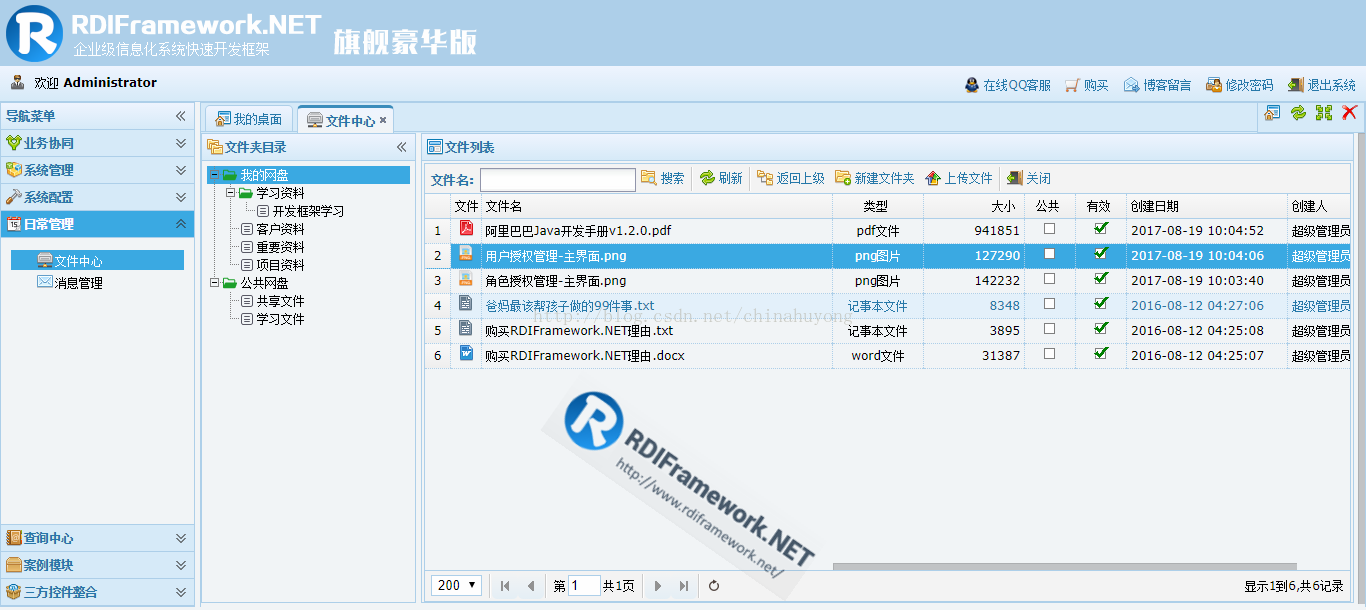
Task: Click 新建文件夹 to create folder
Action: (875, 178)
